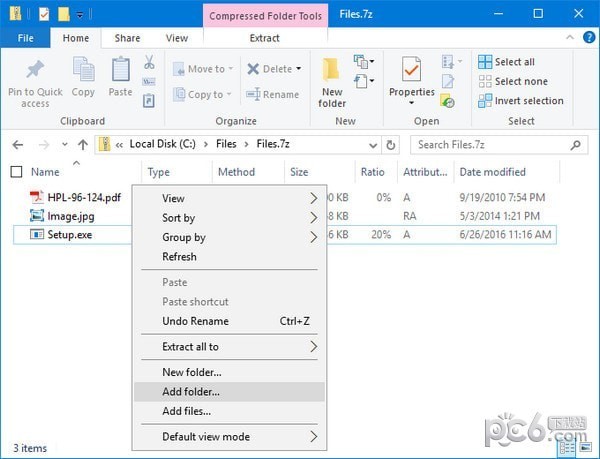Select the HPL-96-124.pdf file
Image resolution: width=600 pixels, height=459 pixels.
coord(84,197)
